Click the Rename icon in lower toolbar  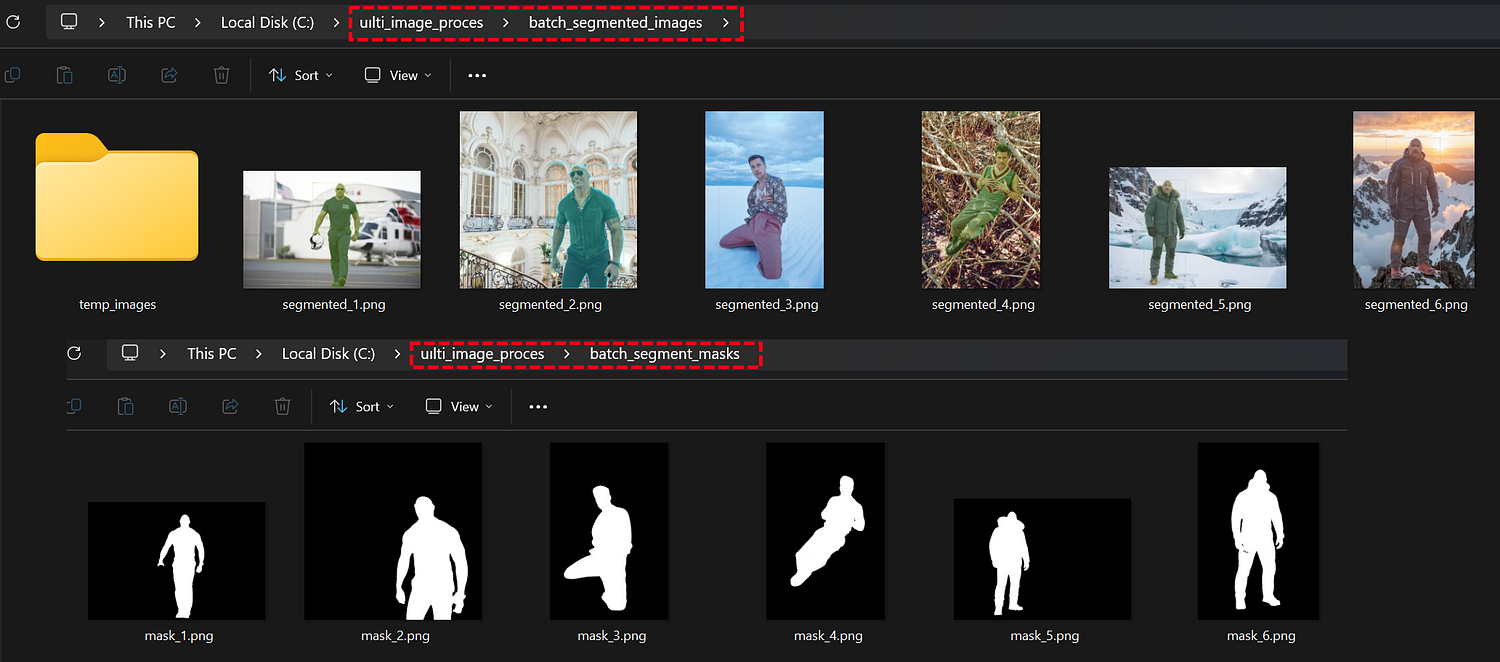pyautogui.click(x=177, y=406)
